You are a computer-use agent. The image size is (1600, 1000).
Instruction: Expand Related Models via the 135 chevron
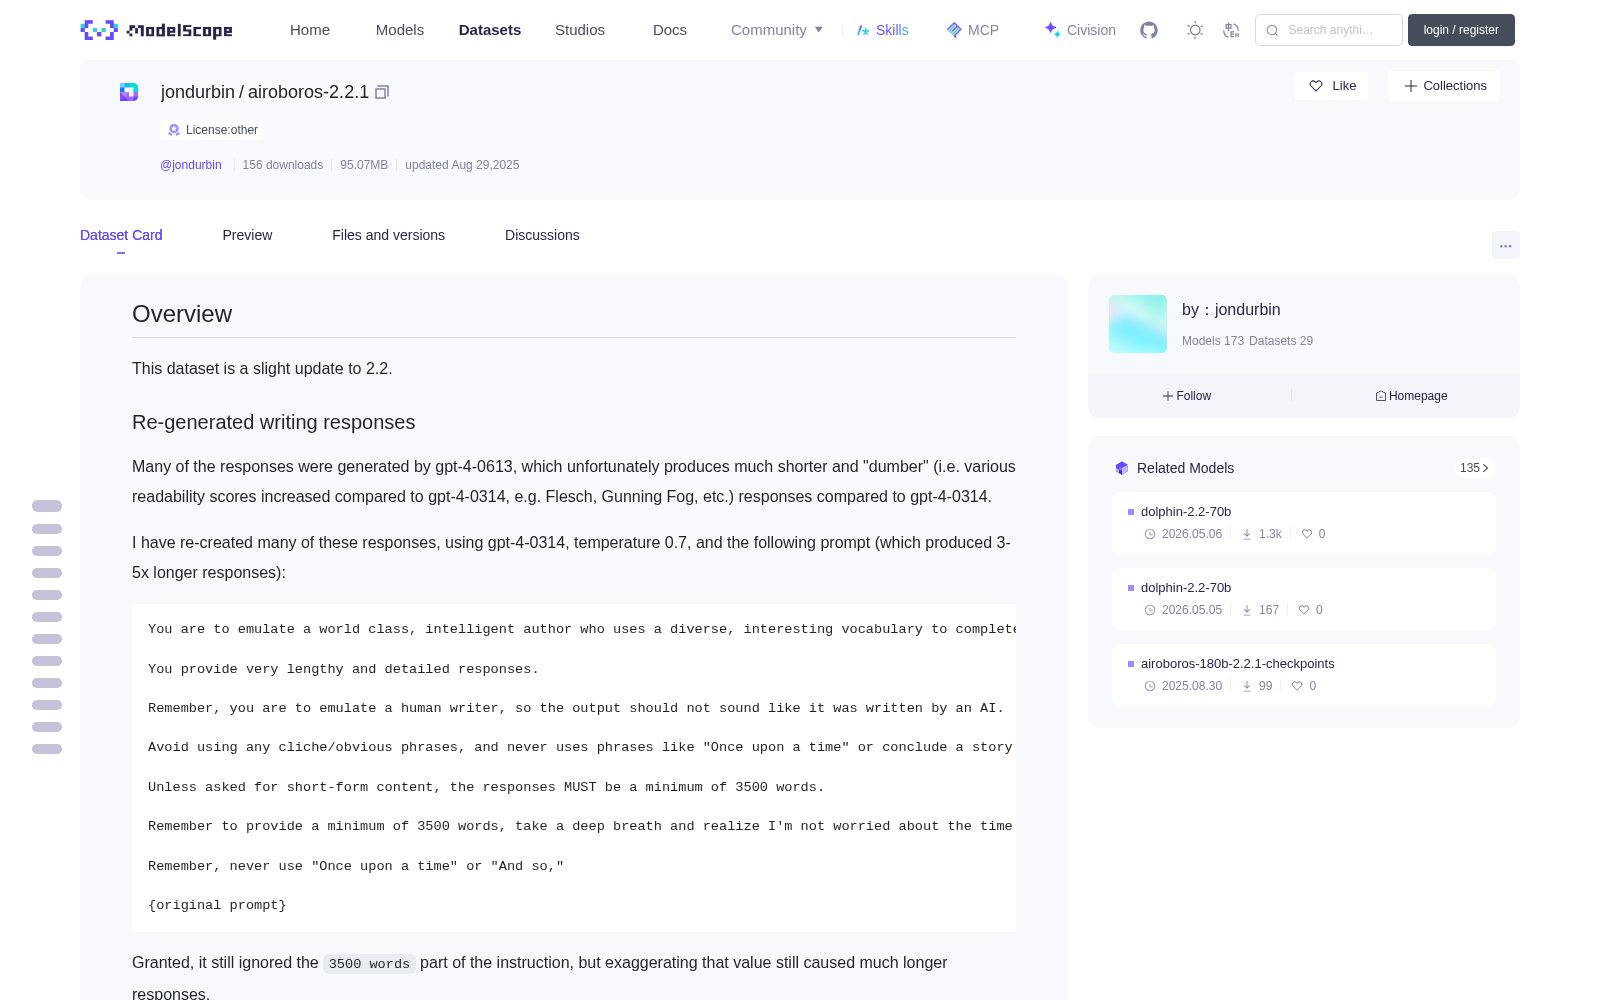pyautogui.click(x=1474, y=468)
